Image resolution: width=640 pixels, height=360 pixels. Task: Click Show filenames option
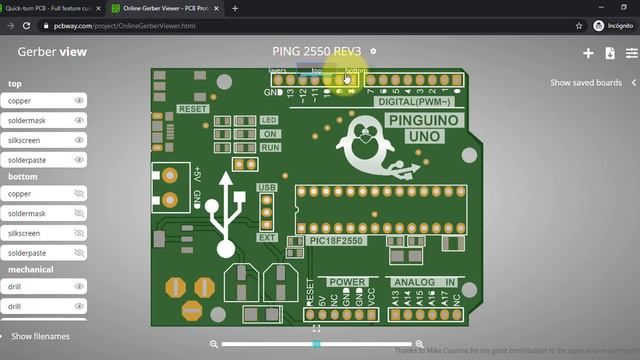(x=40, y=336)
